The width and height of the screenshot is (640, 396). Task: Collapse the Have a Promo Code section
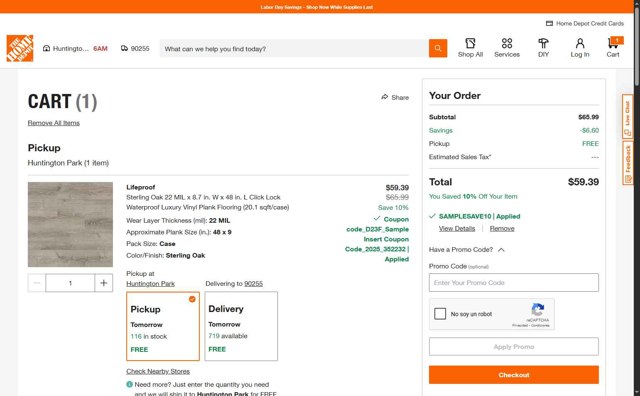click(467, 249)
